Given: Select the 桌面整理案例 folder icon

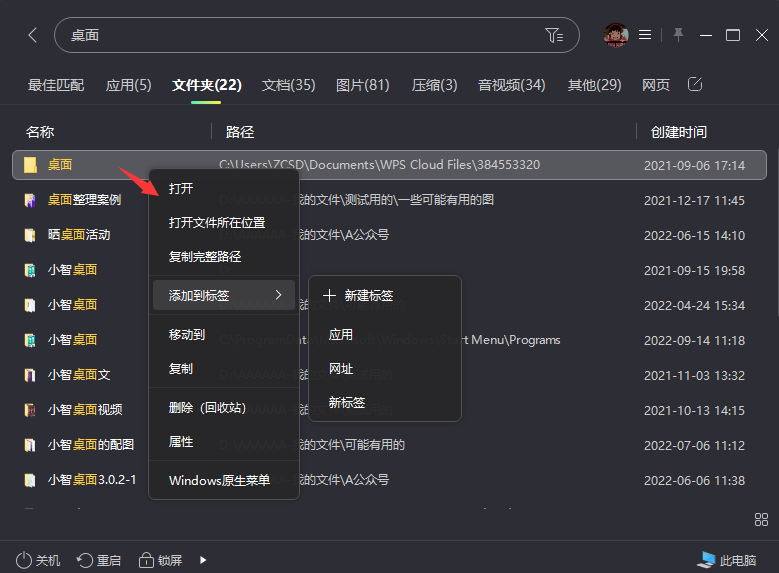Looking at the screenshot, I should click(x=30, y=200).
